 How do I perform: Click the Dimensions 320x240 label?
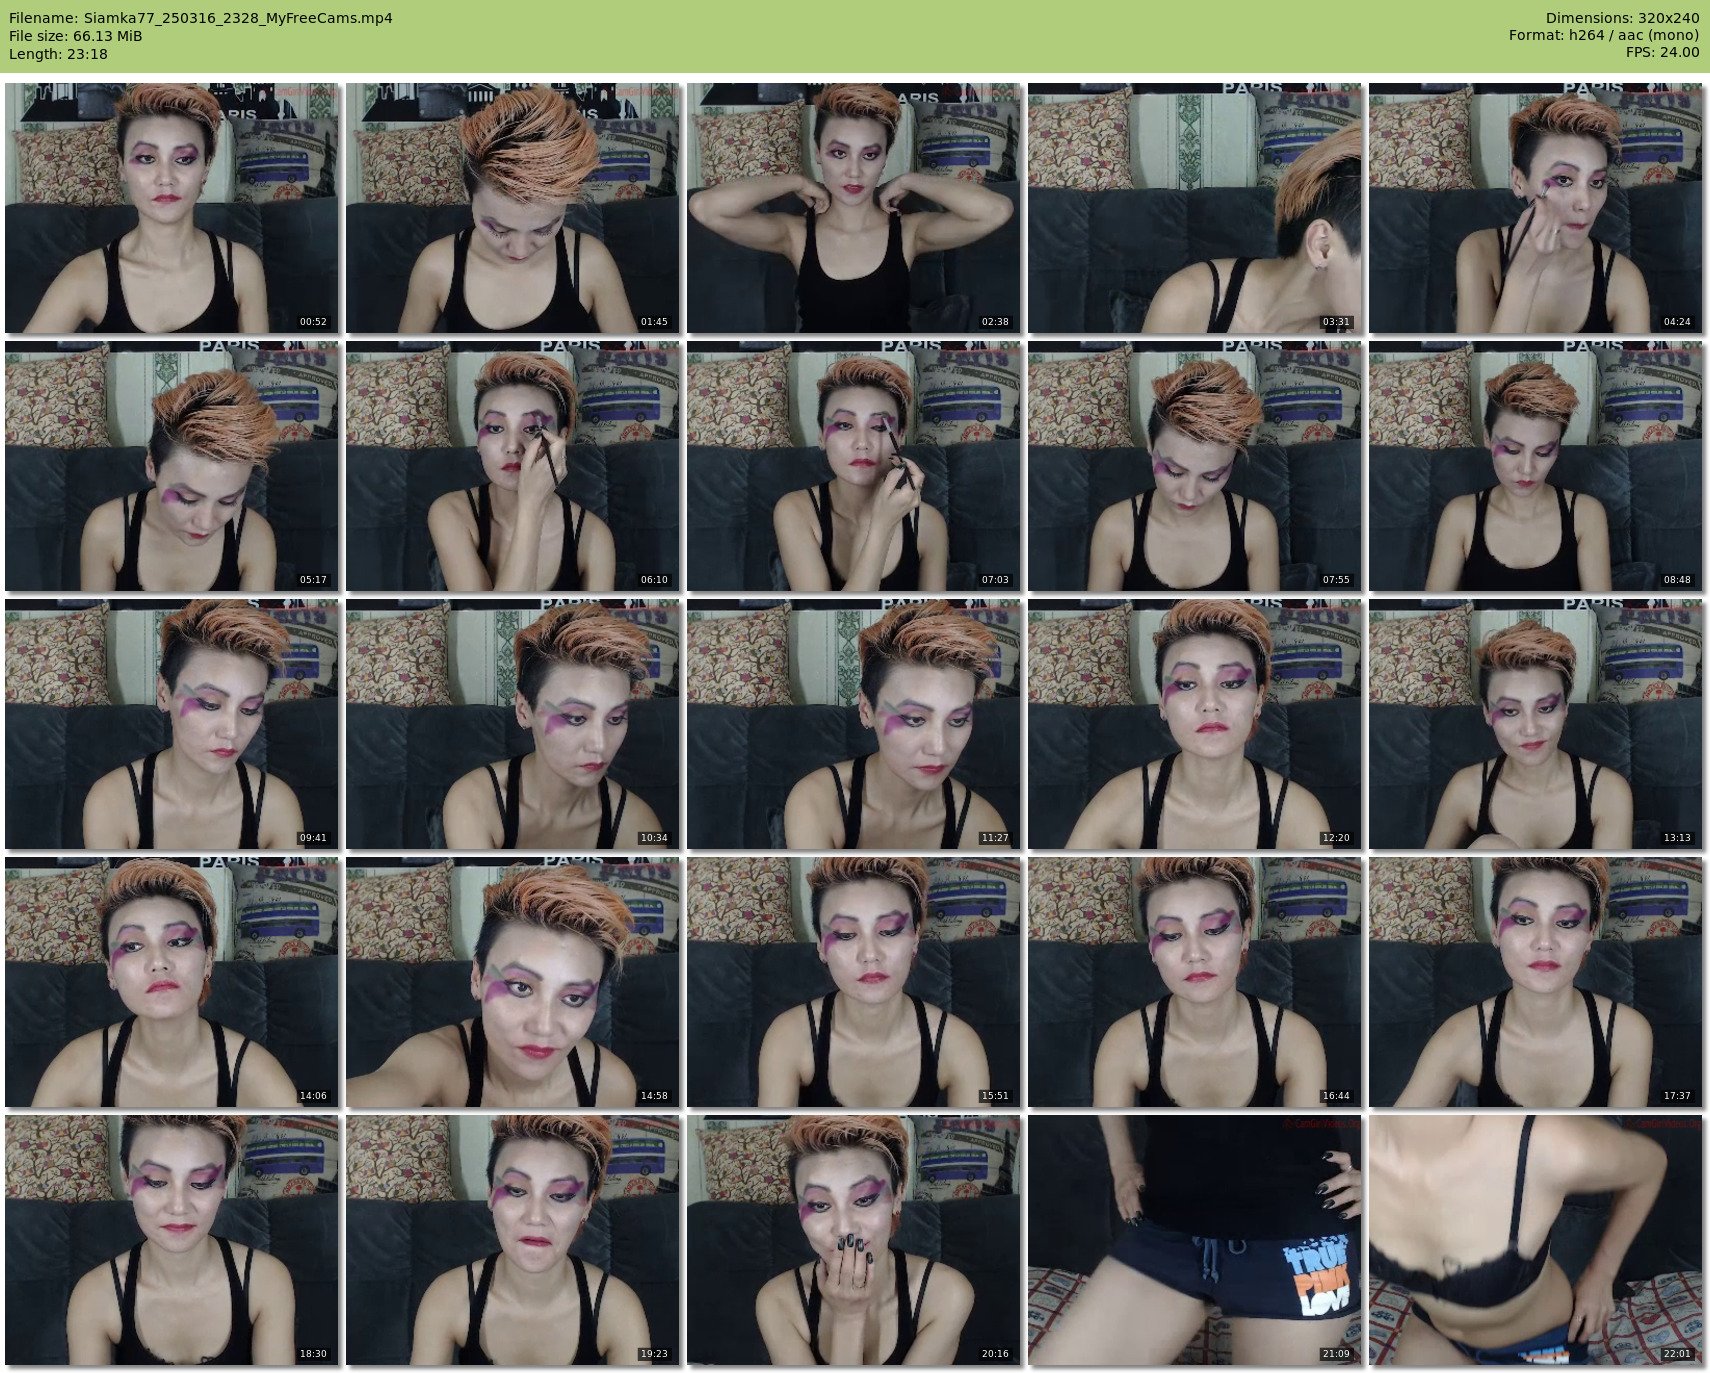tap(1622, 18)
